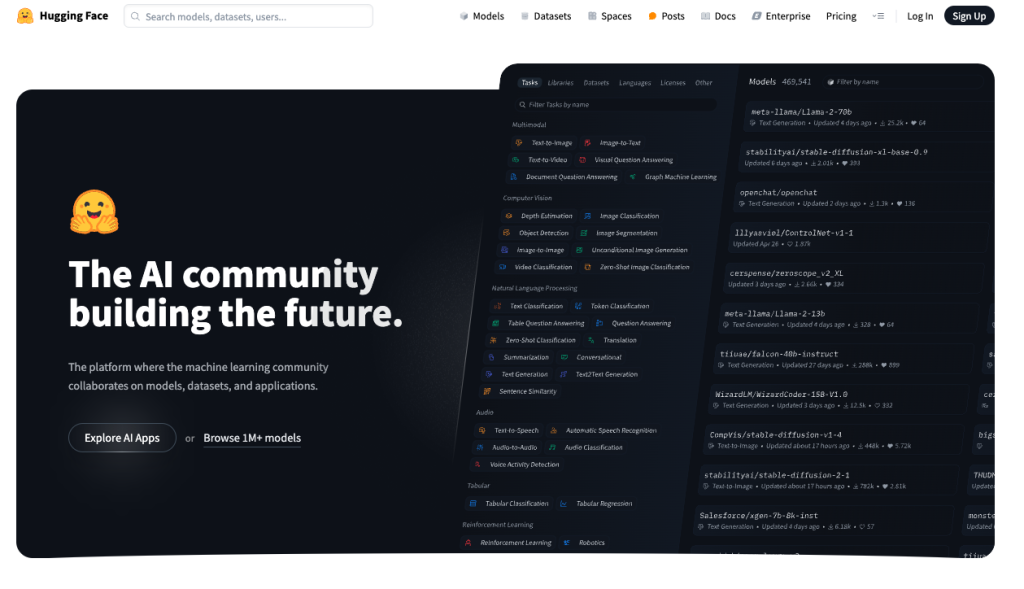
Task: Click the Salesforce/xgen-7b-8k-inst model entry
Action: tap(822, 520)
